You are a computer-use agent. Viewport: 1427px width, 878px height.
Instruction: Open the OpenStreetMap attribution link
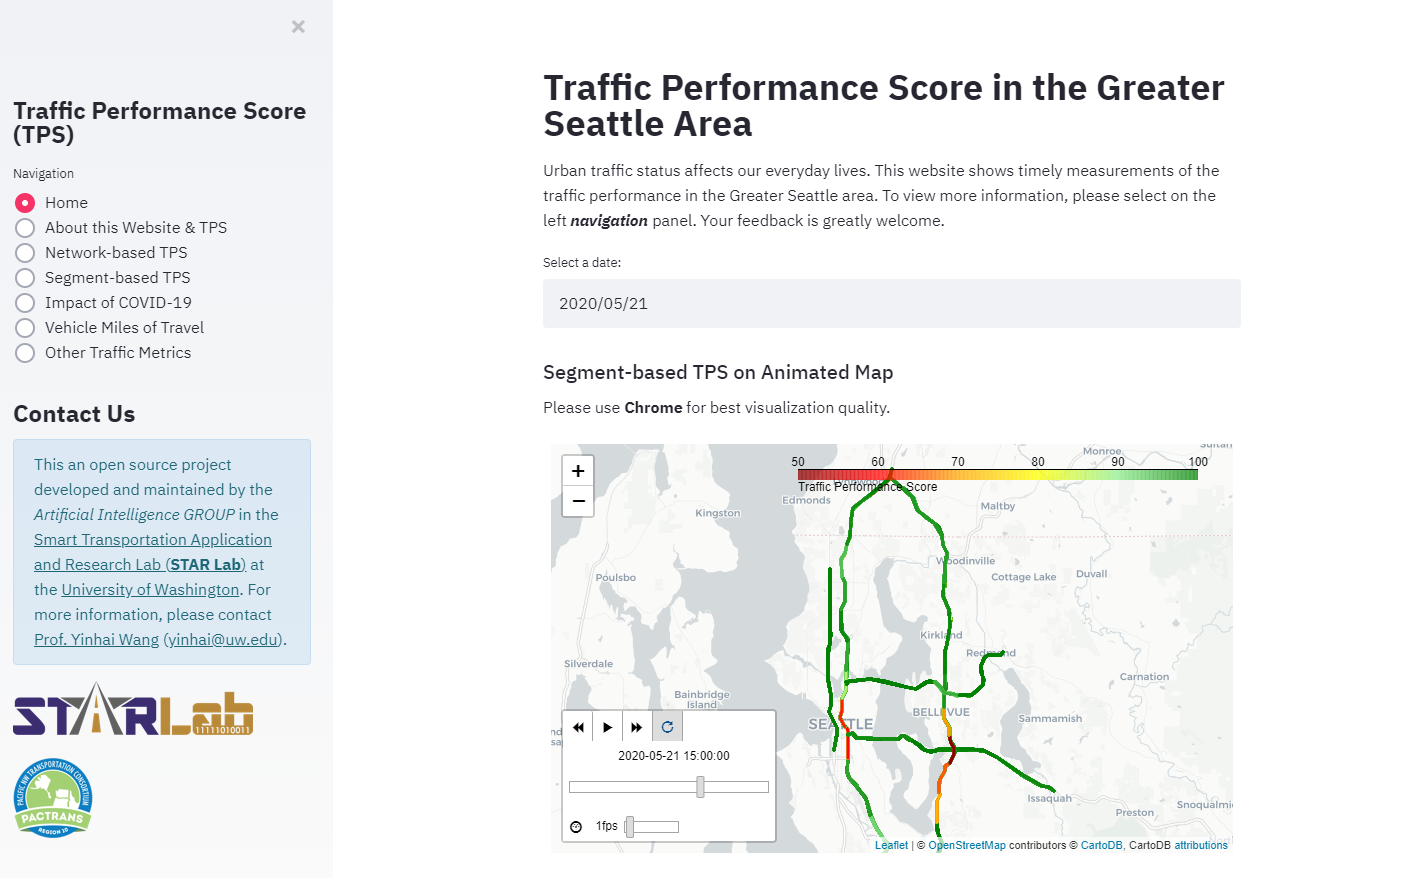(x=966, y=846)
